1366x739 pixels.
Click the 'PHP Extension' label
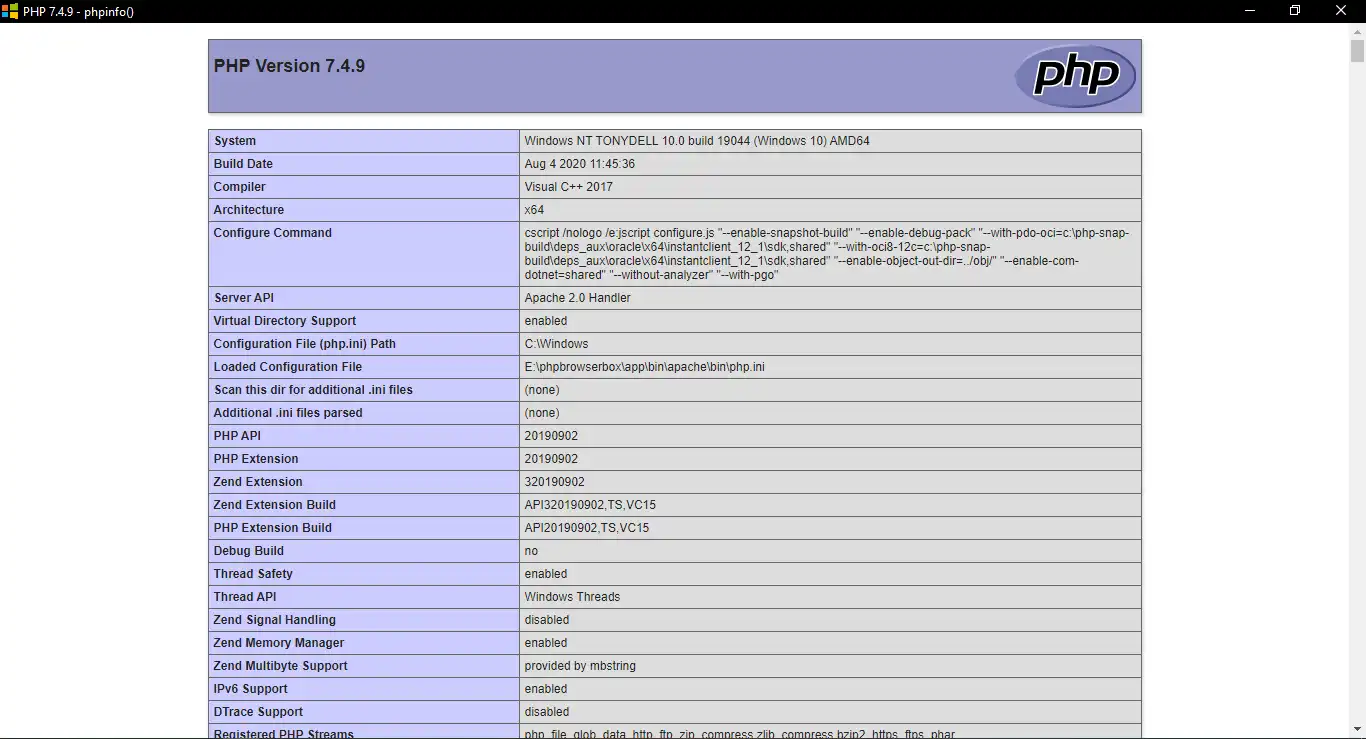[256, 459]
